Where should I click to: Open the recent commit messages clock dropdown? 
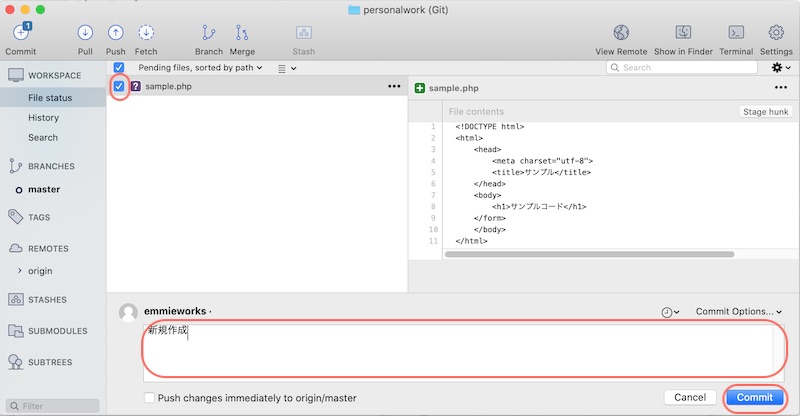pyautogui.click(x=670, y=312)
